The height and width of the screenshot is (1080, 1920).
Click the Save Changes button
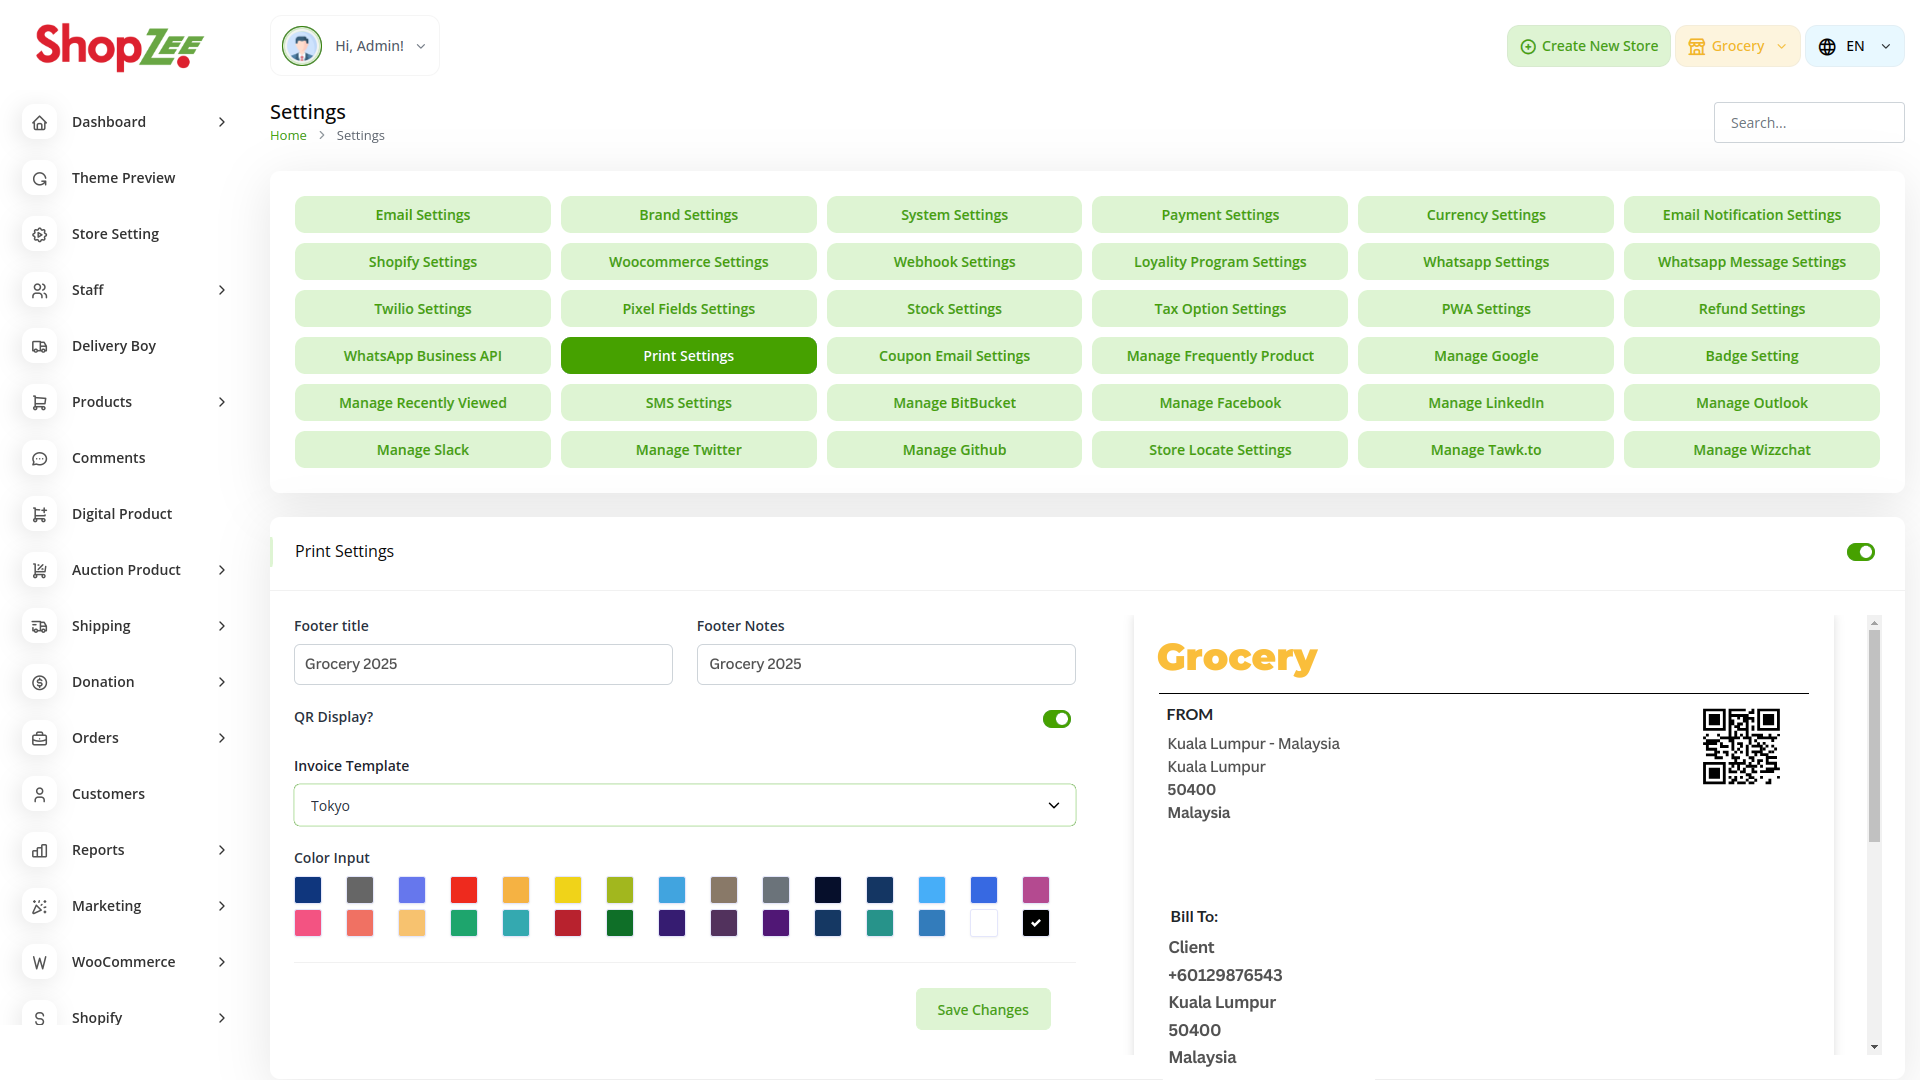point(982,1009)
